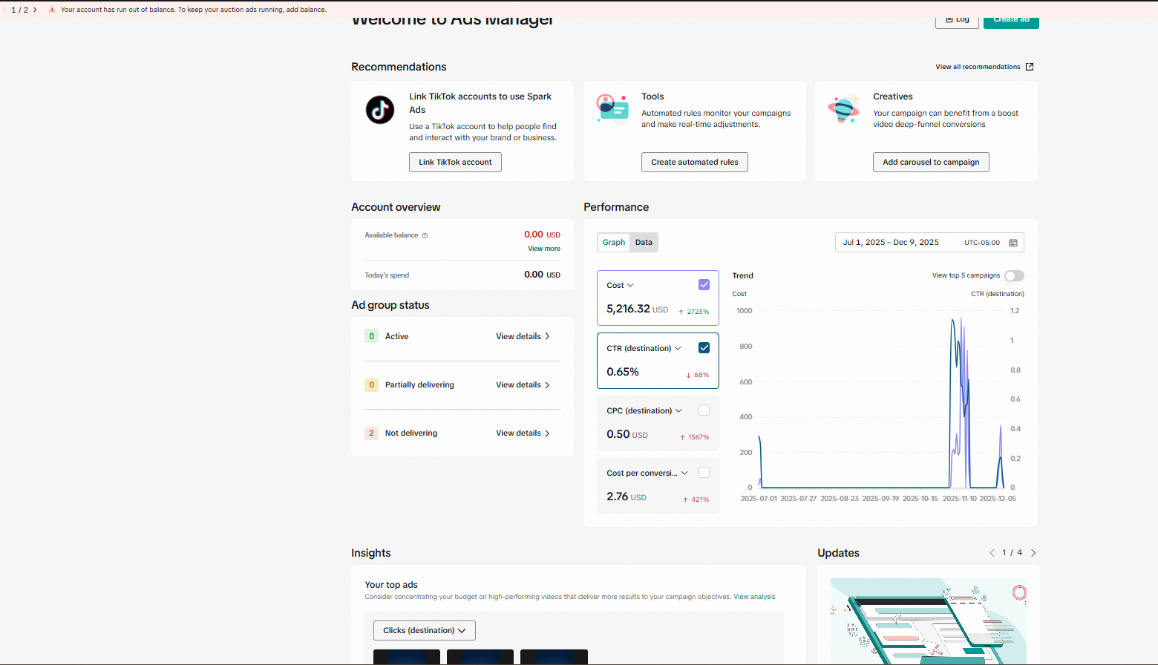Open View details for Not delivering
The width and height of the screenshot is (1158, 665).
(523, 433)
